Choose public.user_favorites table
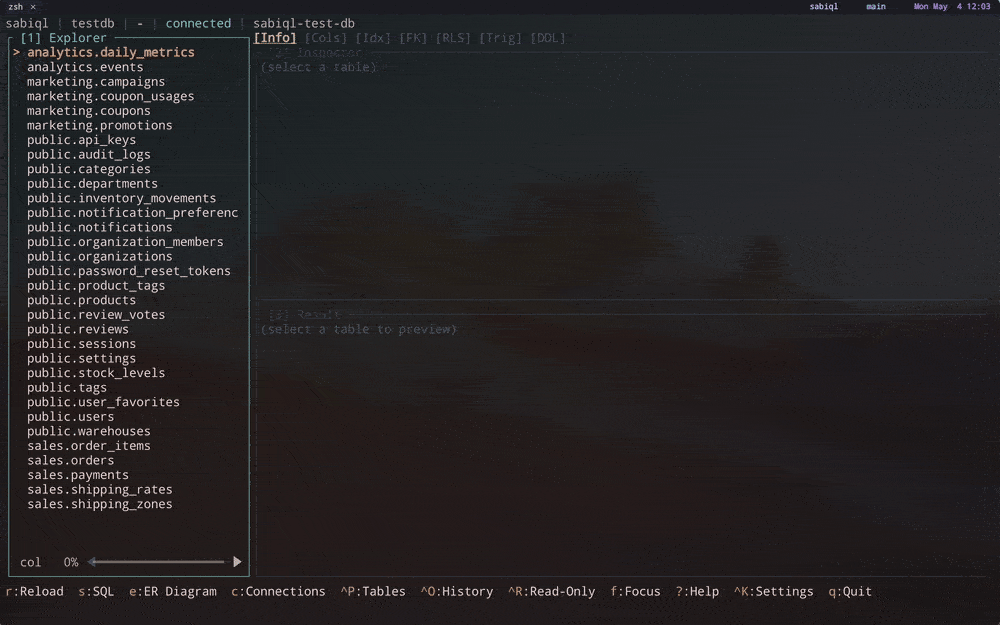This screenshot has height=625, width=1000. [x=103, y=402]
